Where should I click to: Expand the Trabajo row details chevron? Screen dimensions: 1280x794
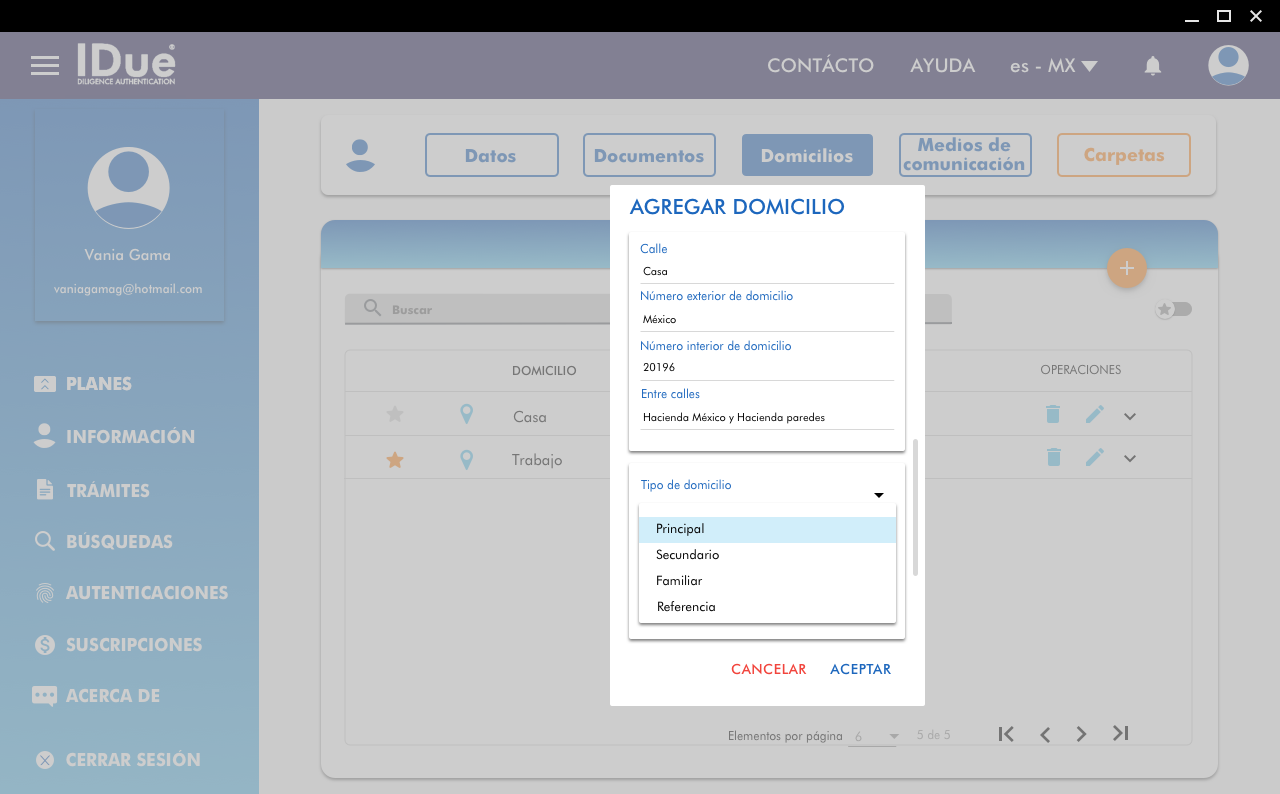[x=1130, y=459]
